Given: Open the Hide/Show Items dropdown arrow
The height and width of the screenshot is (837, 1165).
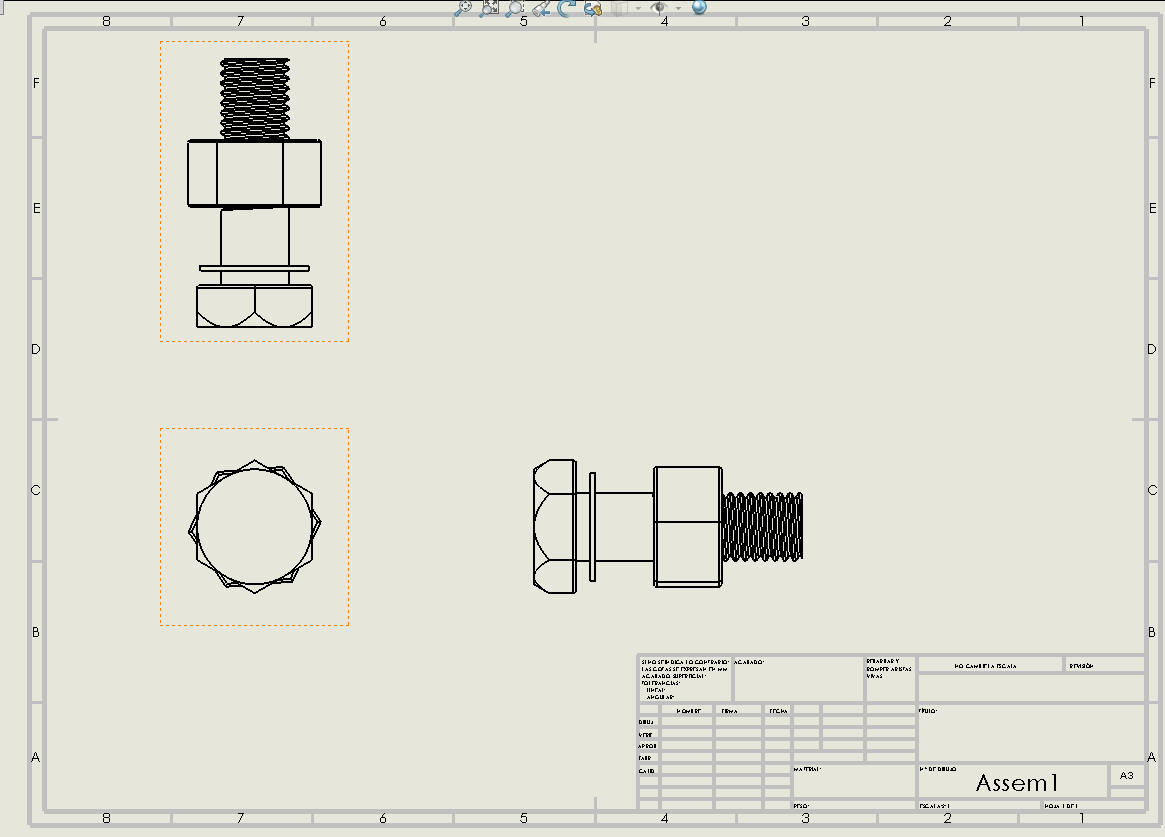Looking at the screenshot, I should (x=678, y=9).
